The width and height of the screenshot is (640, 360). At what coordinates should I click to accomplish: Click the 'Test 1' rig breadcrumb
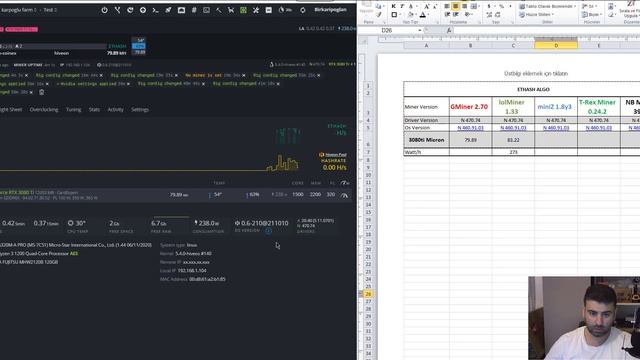pyautogui.click(x=50, y=9)
